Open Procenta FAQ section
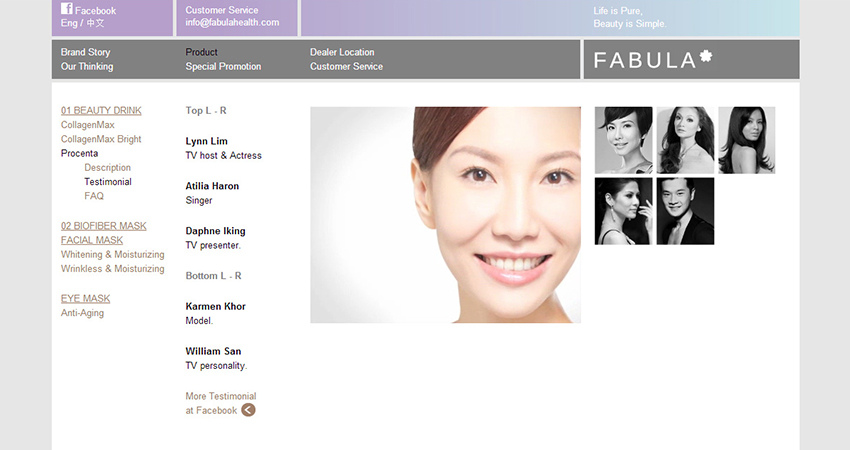The image size is (850, 450). point(94,196)
